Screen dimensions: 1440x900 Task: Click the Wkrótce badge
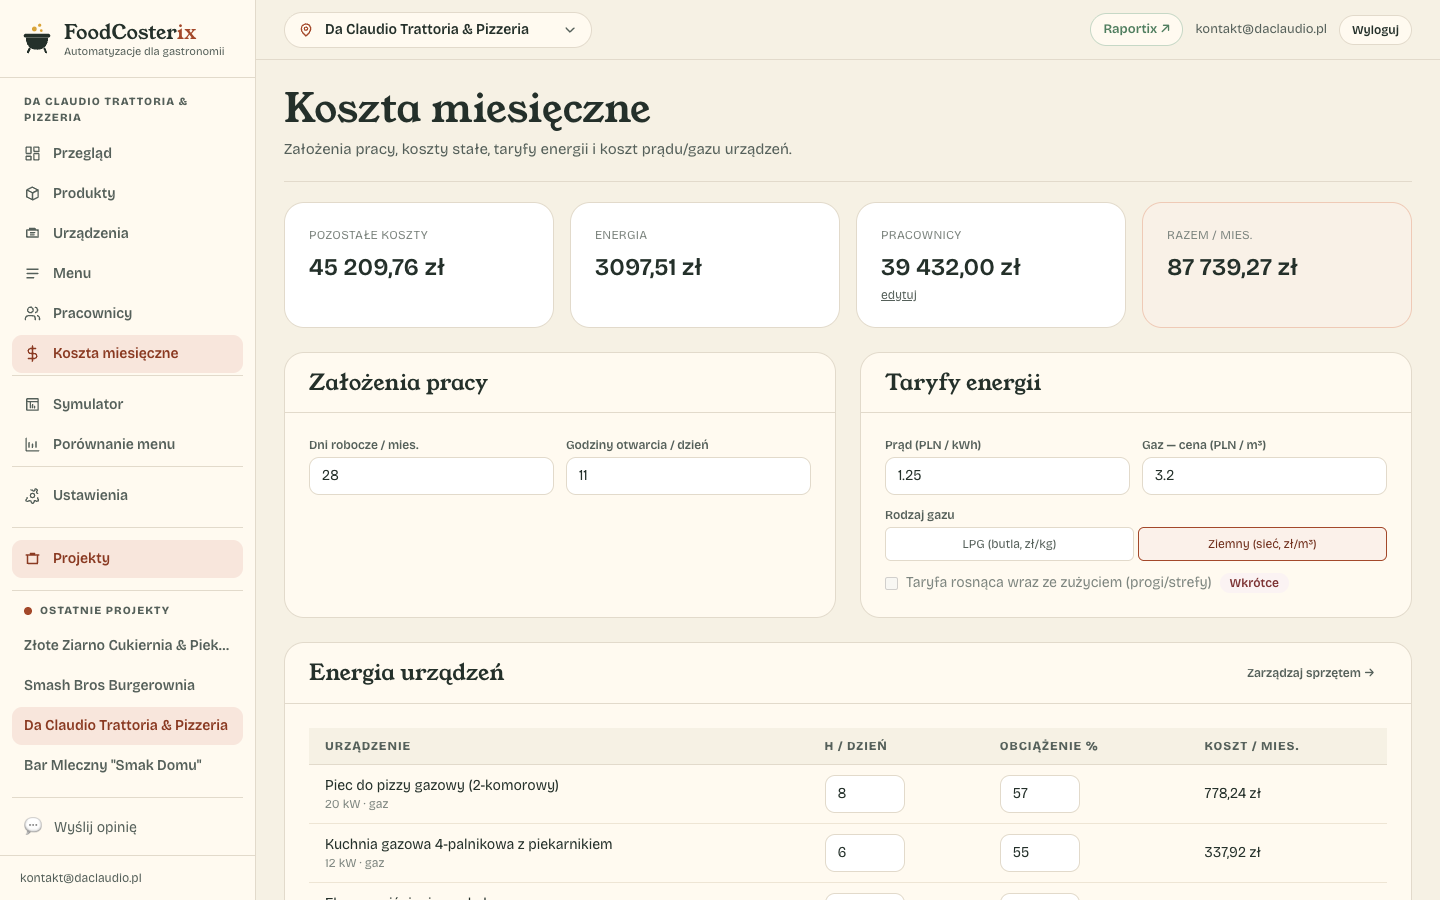click(1254, 583)
